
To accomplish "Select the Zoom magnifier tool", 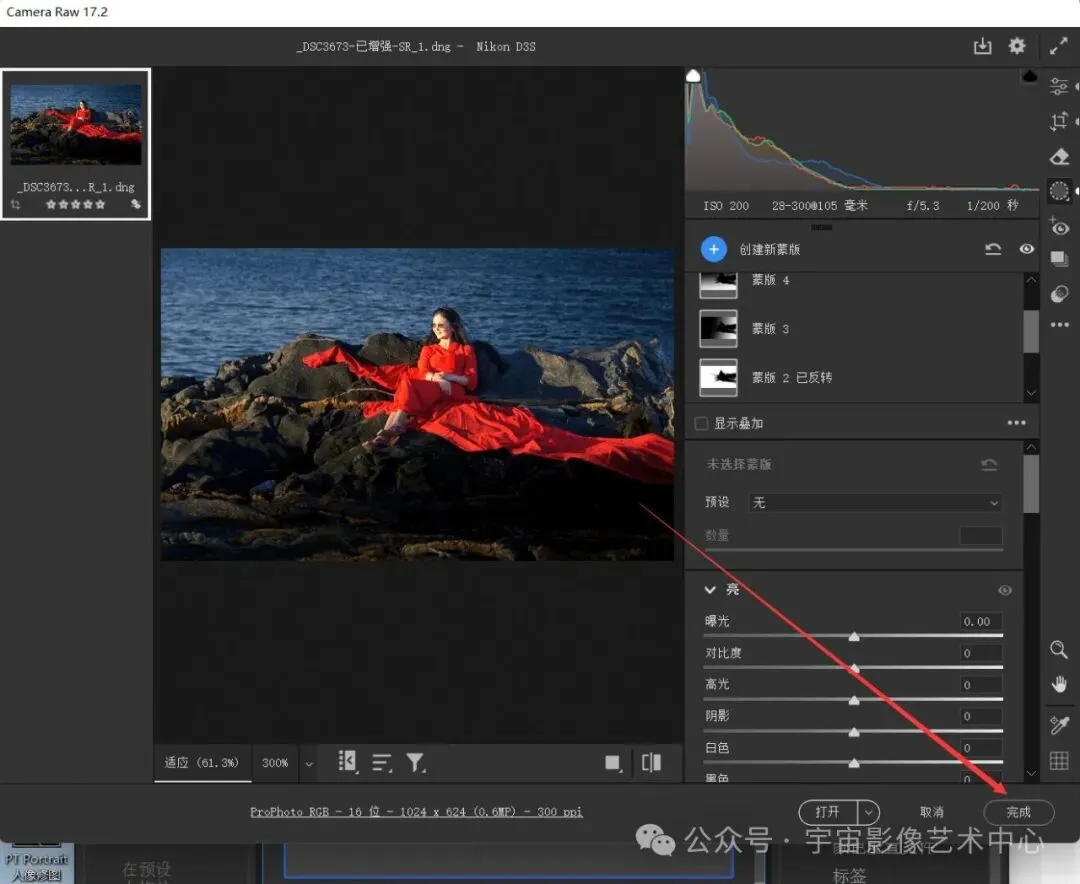I will coord(1059,650).
